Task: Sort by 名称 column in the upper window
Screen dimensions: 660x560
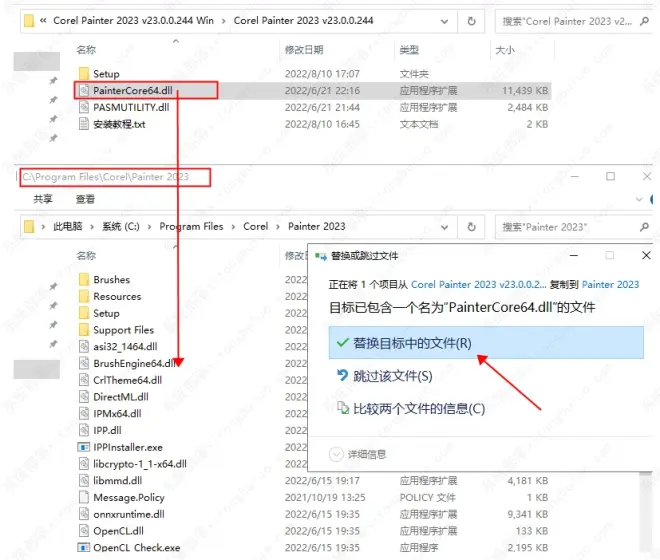Action: (x=86, y=50)
